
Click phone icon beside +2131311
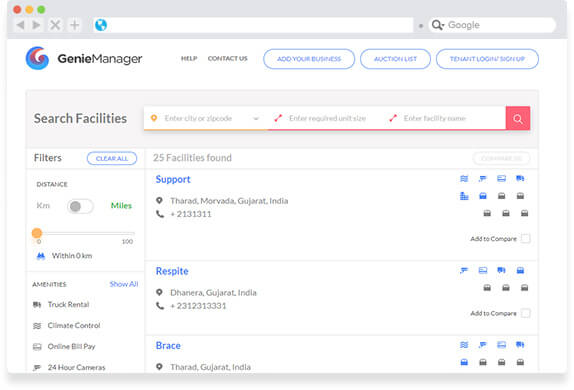coord(160,214)
